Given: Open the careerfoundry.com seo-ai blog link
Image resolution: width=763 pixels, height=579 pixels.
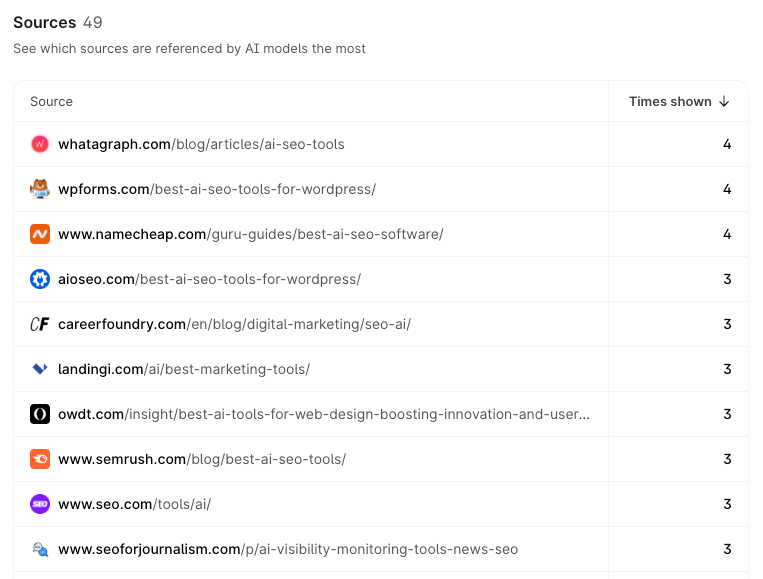Looking at the screenshot, I should click(x=234, y=324).
